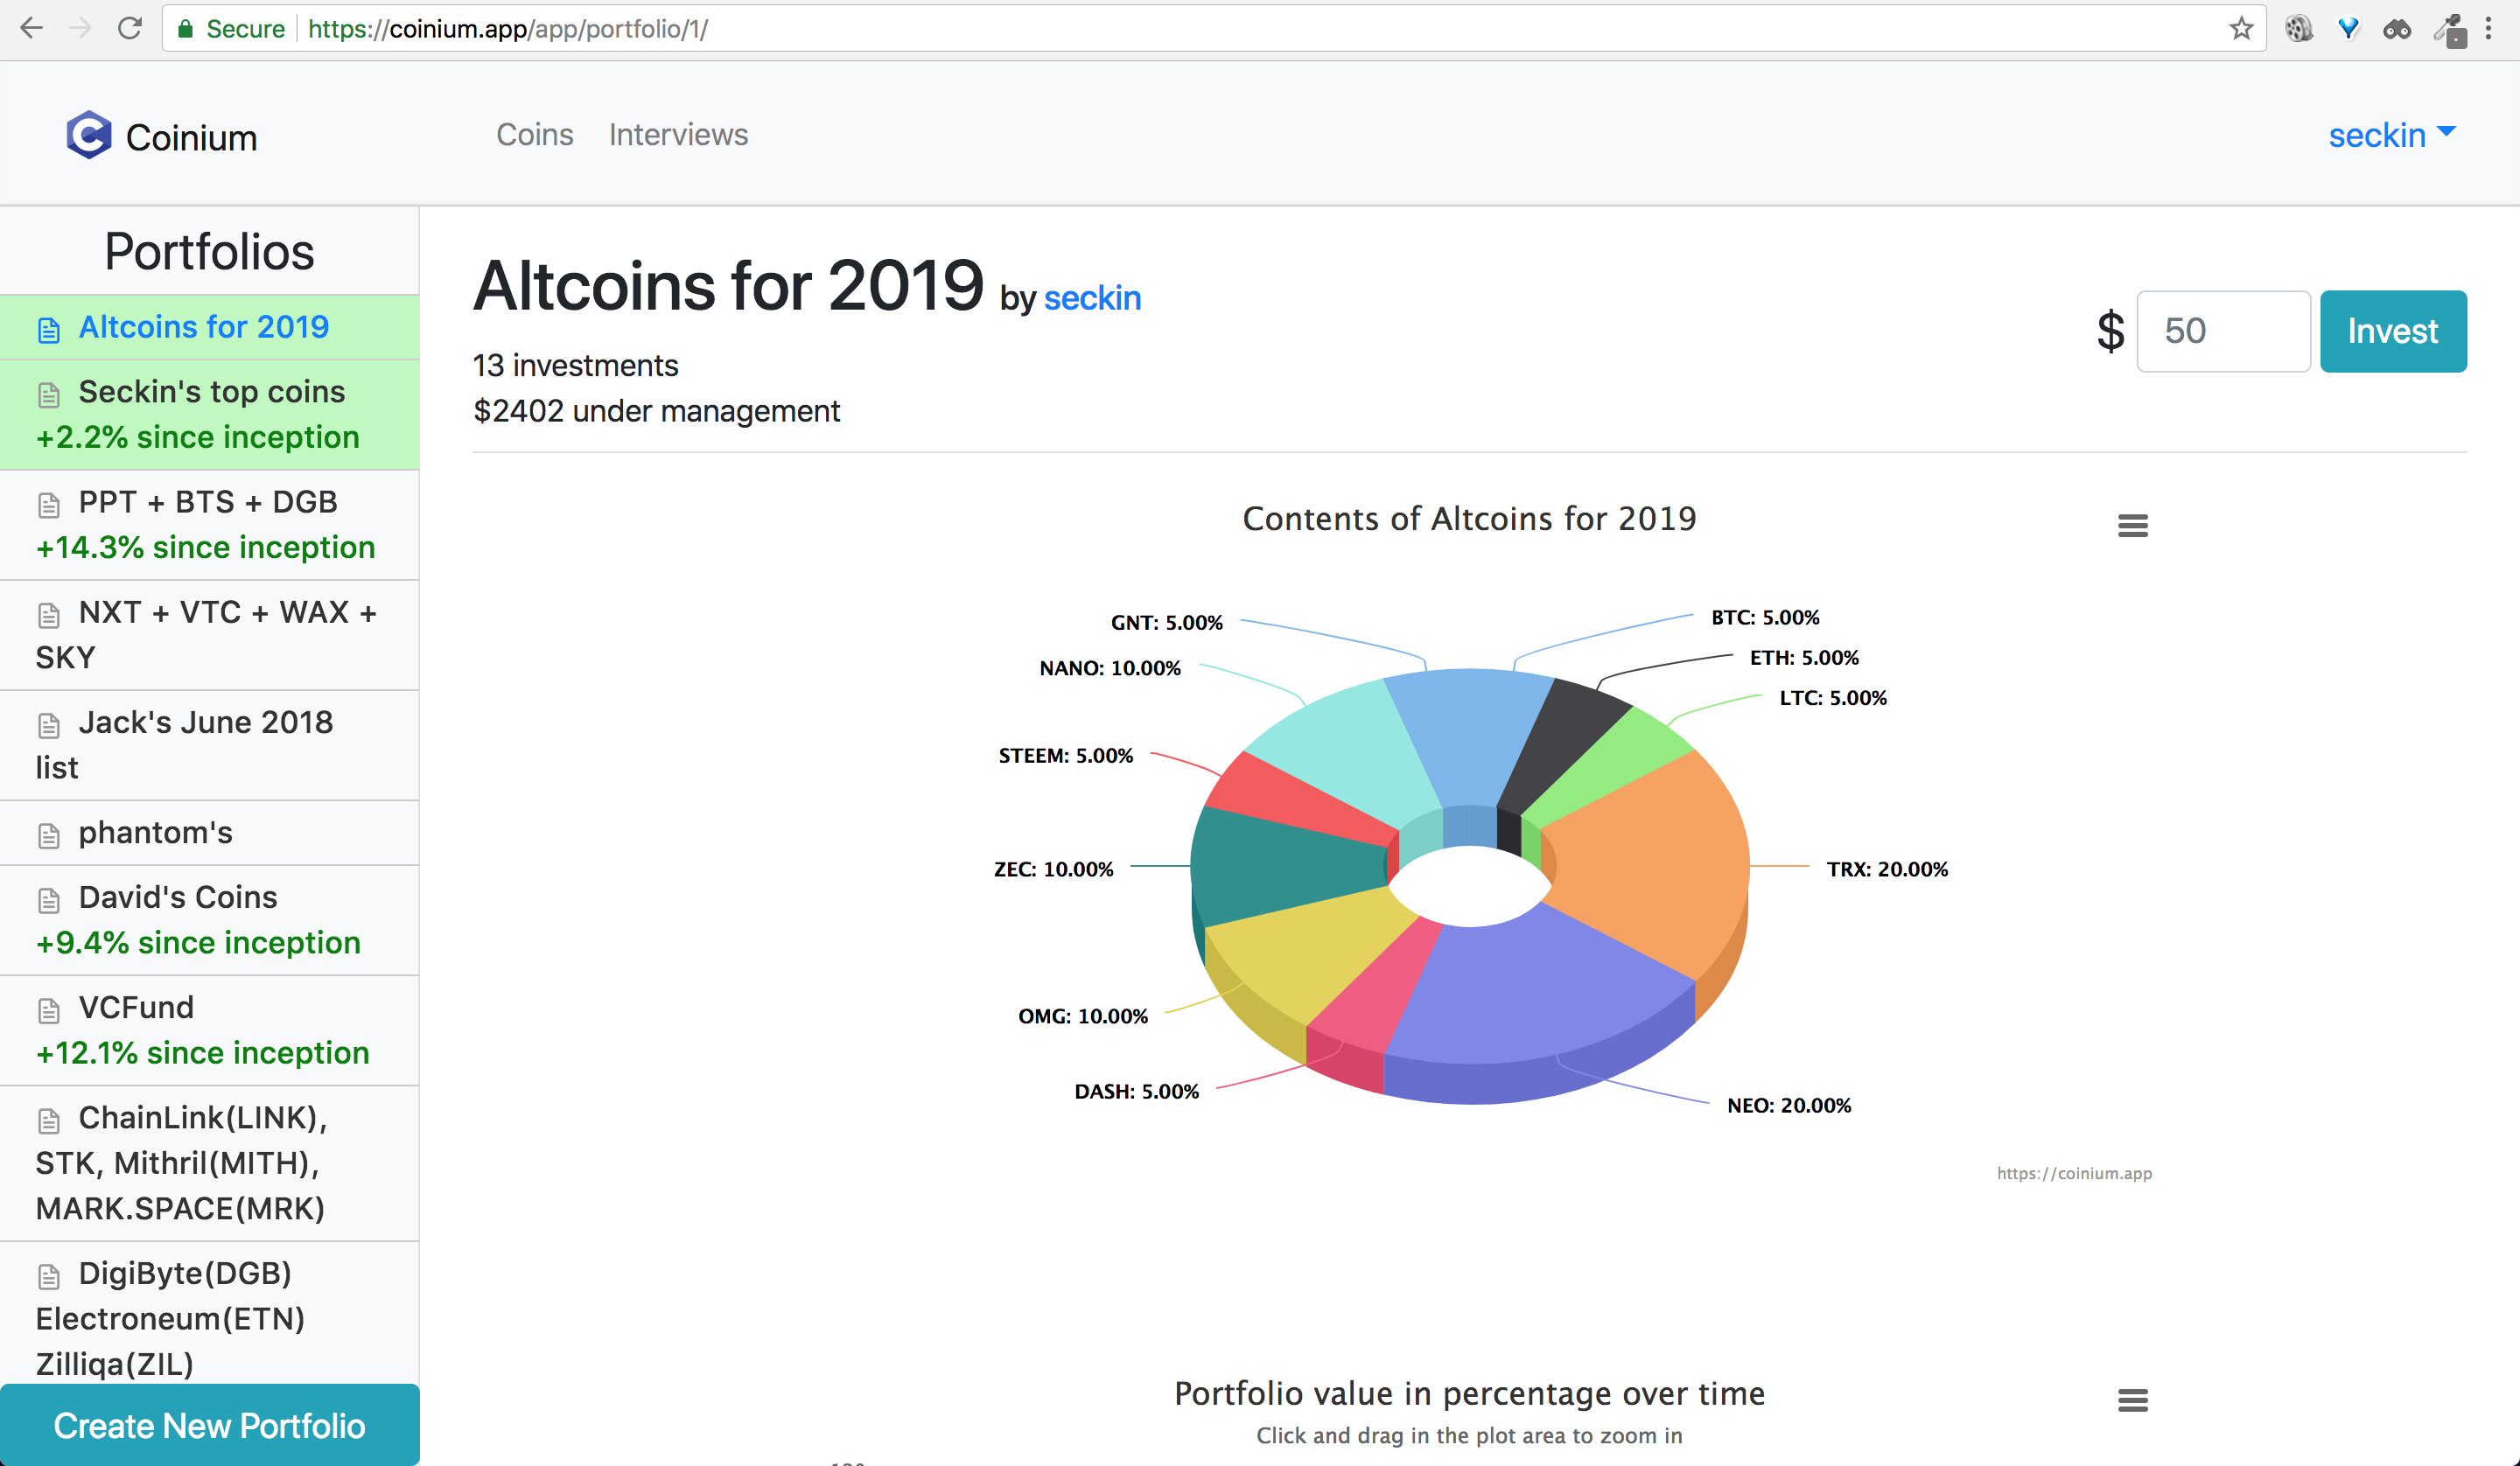Reload the page with the refresh icon
Image resolution: width=2520 pixels, height=1466 pixels.
[130, 28]
